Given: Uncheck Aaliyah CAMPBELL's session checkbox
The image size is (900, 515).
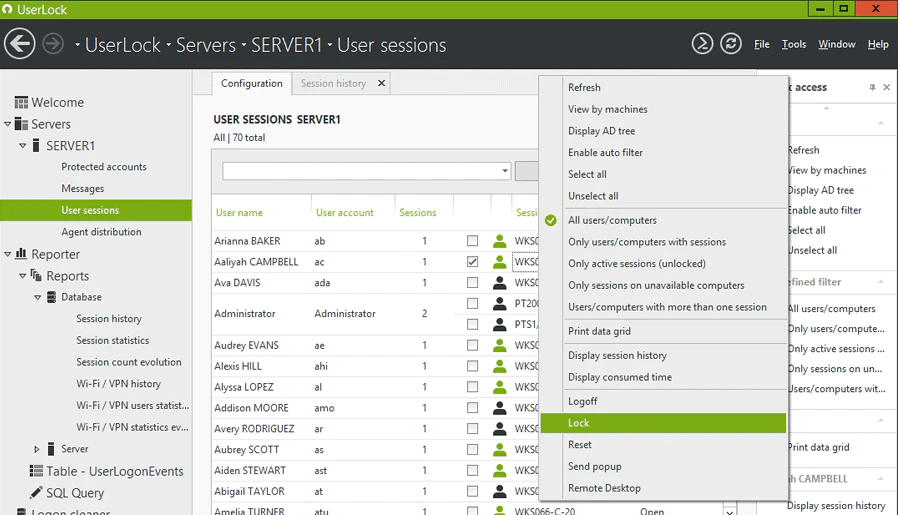Looking at the screenshot, I should tap(472, 262).
